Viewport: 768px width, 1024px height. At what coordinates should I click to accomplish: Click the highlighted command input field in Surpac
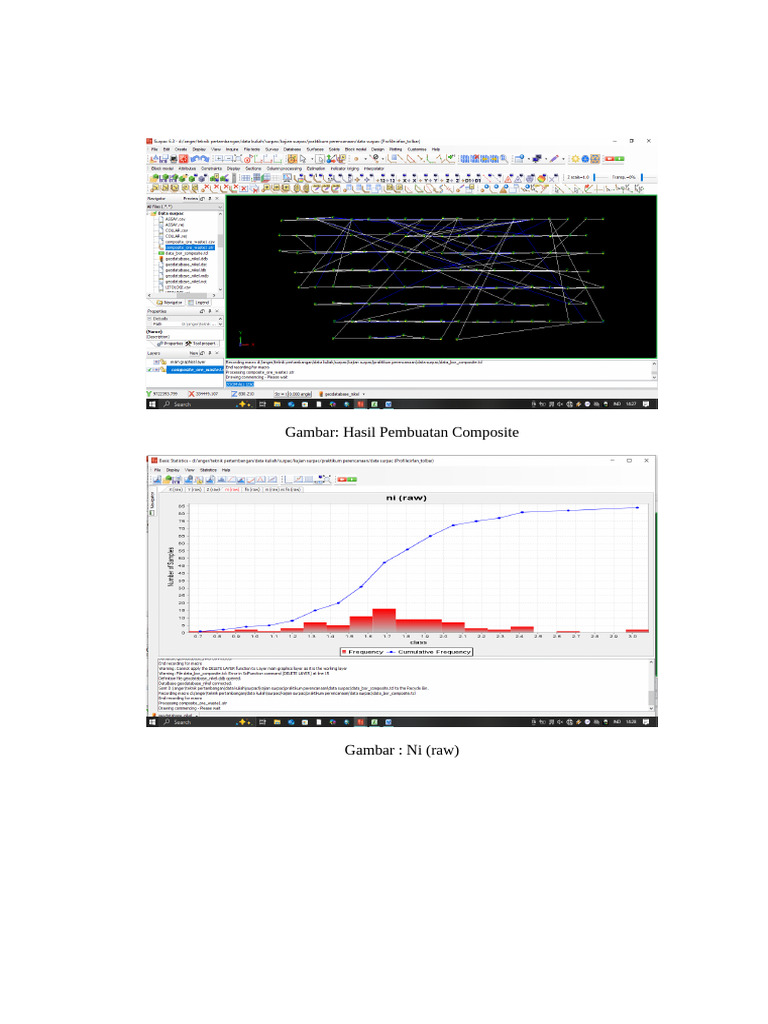(x=440, y=384)
